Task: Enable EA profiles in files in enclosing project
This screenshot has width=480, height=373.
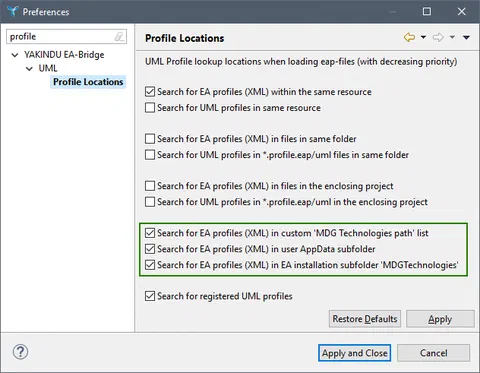Action: pyautogui.click(x=150, y=186)
